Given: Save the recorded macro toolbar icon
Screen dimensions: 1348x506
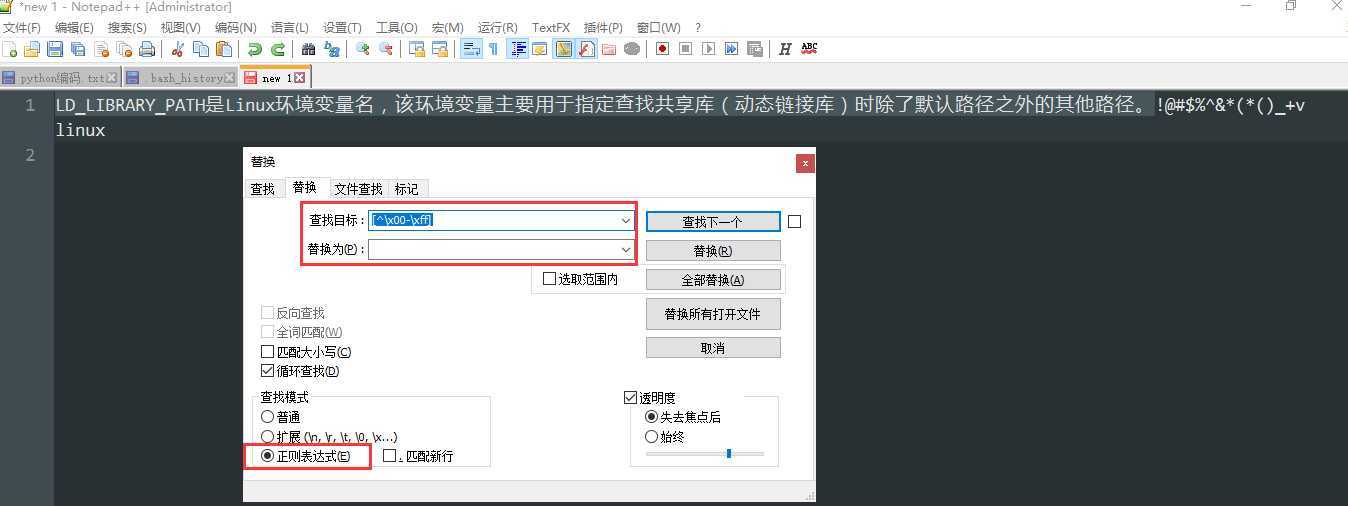Looking at the screenshot, I should 755,48.
